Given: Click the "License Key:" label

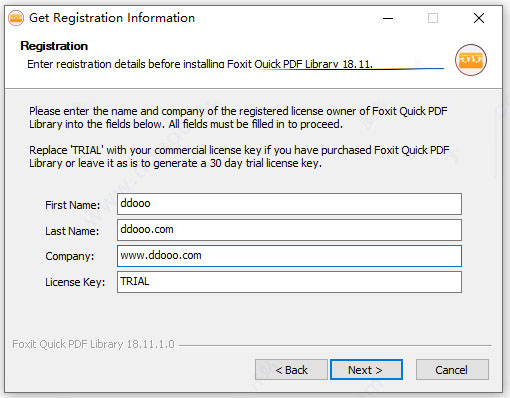Looking at the screenshot, I should [x=75, y=282].
